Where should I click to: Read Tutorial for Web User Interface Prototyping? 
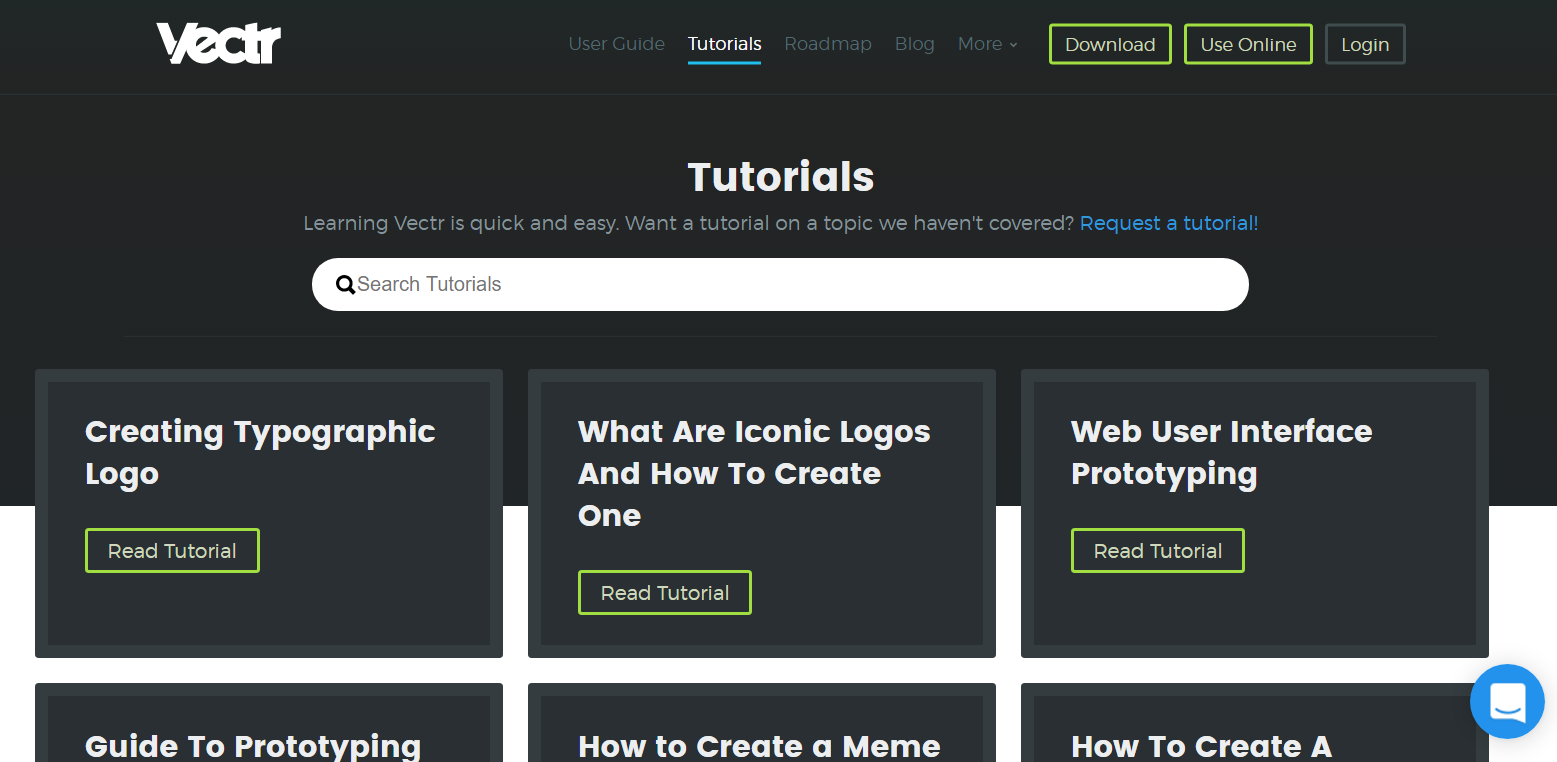tap(1158, 551)
